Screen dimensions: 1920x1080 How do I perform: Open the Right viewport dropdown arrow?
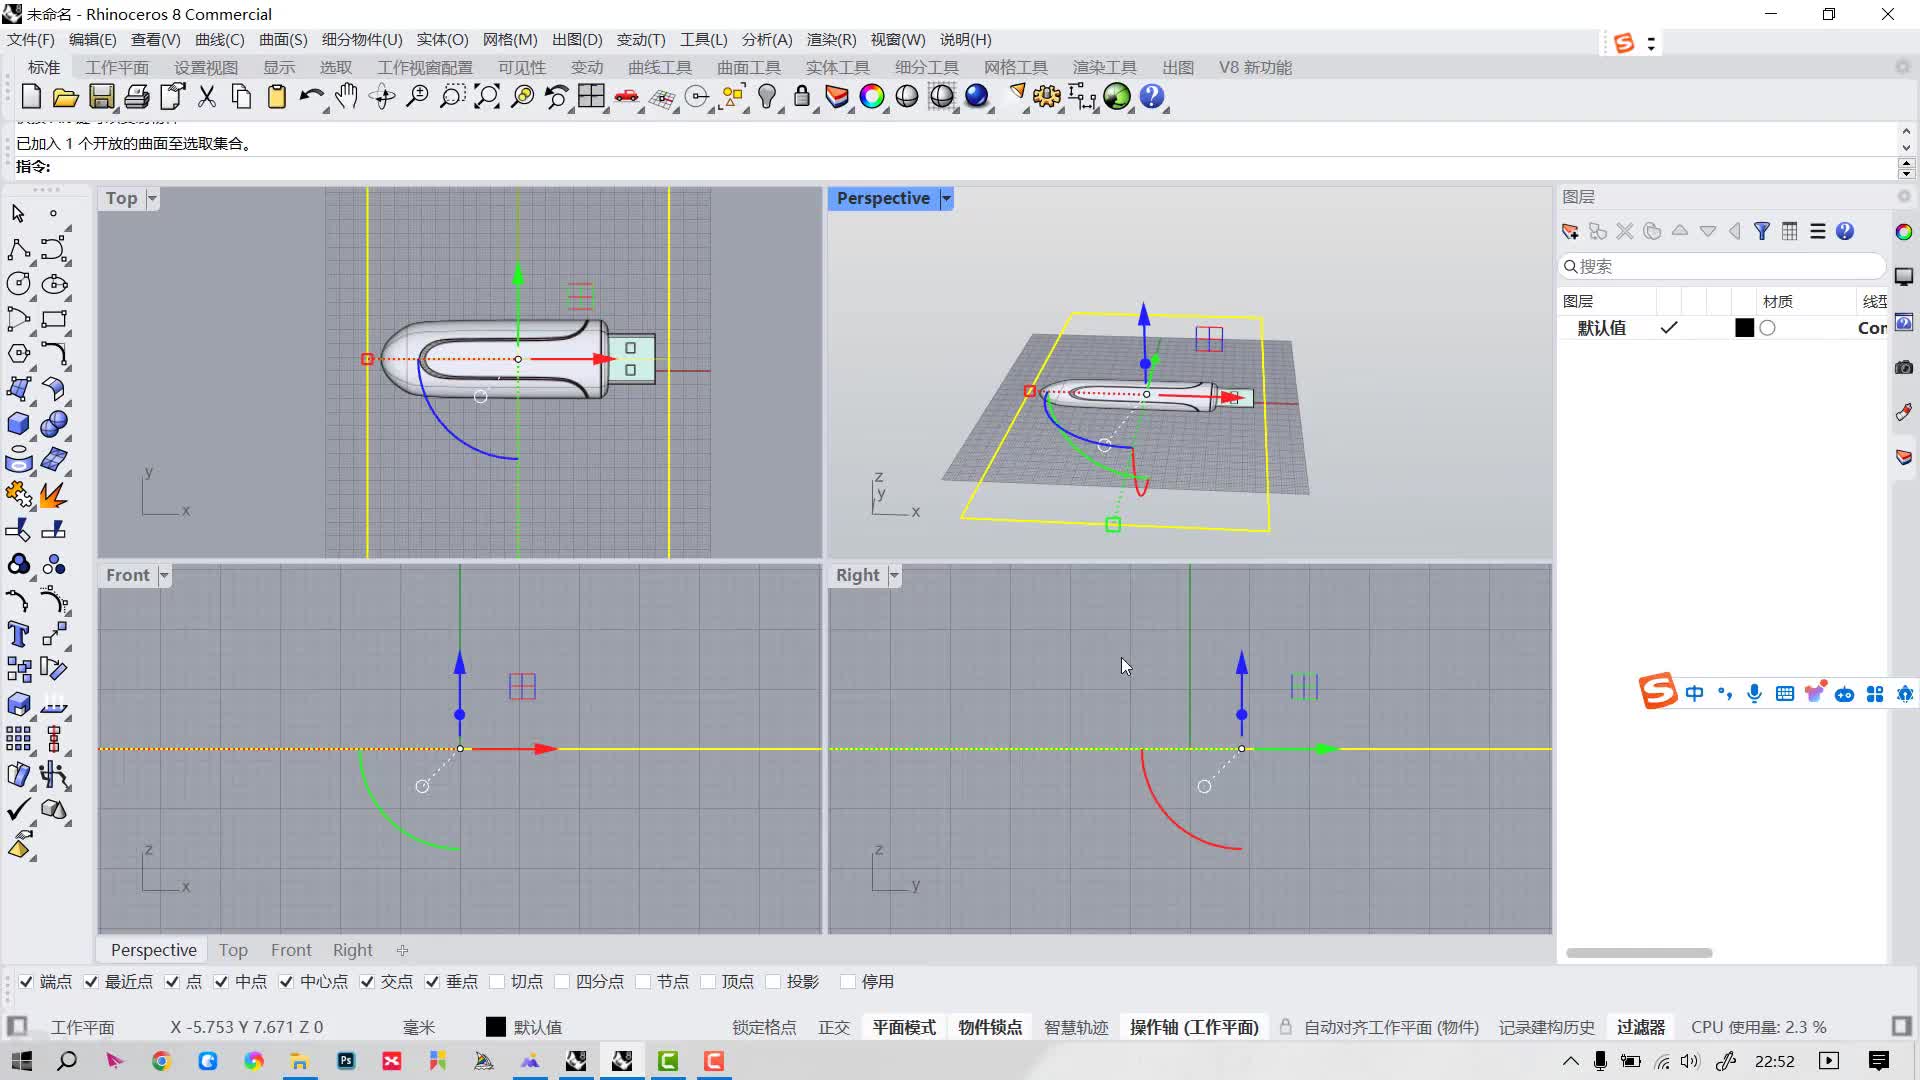[x=894, y=575]
